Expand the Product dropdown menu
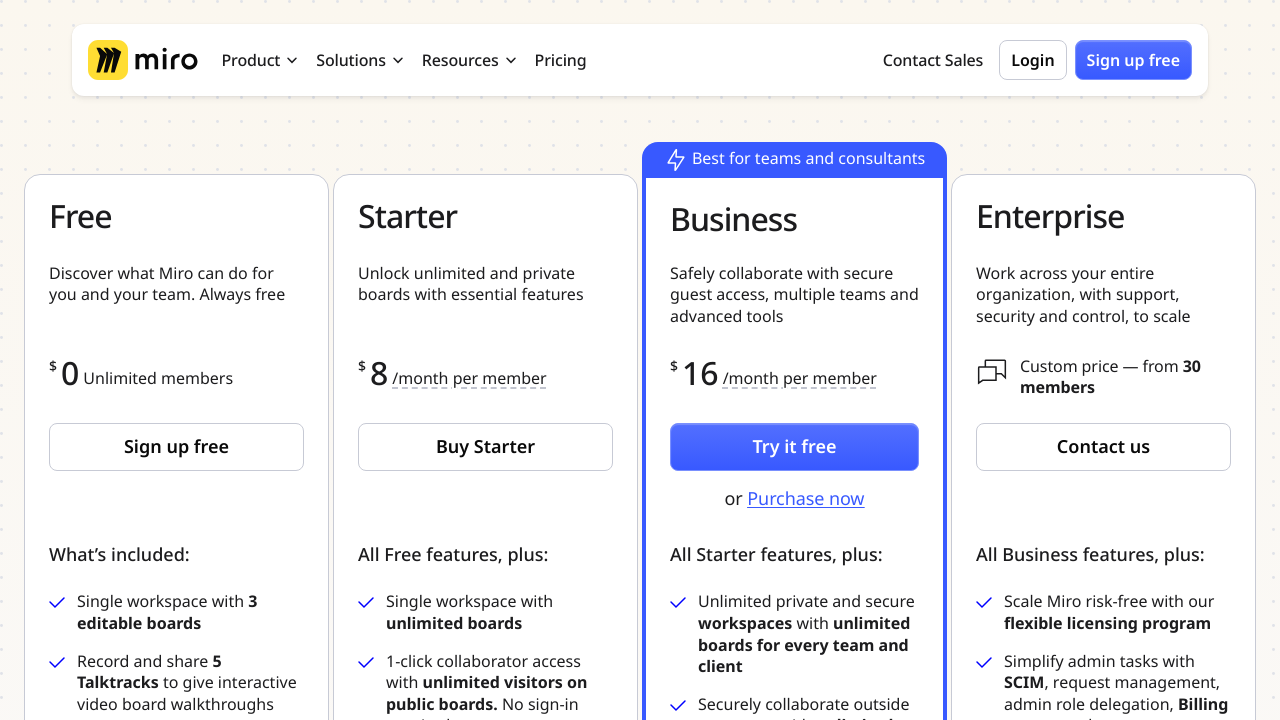This screenshot has width=1280, height=720. (259, 60)
